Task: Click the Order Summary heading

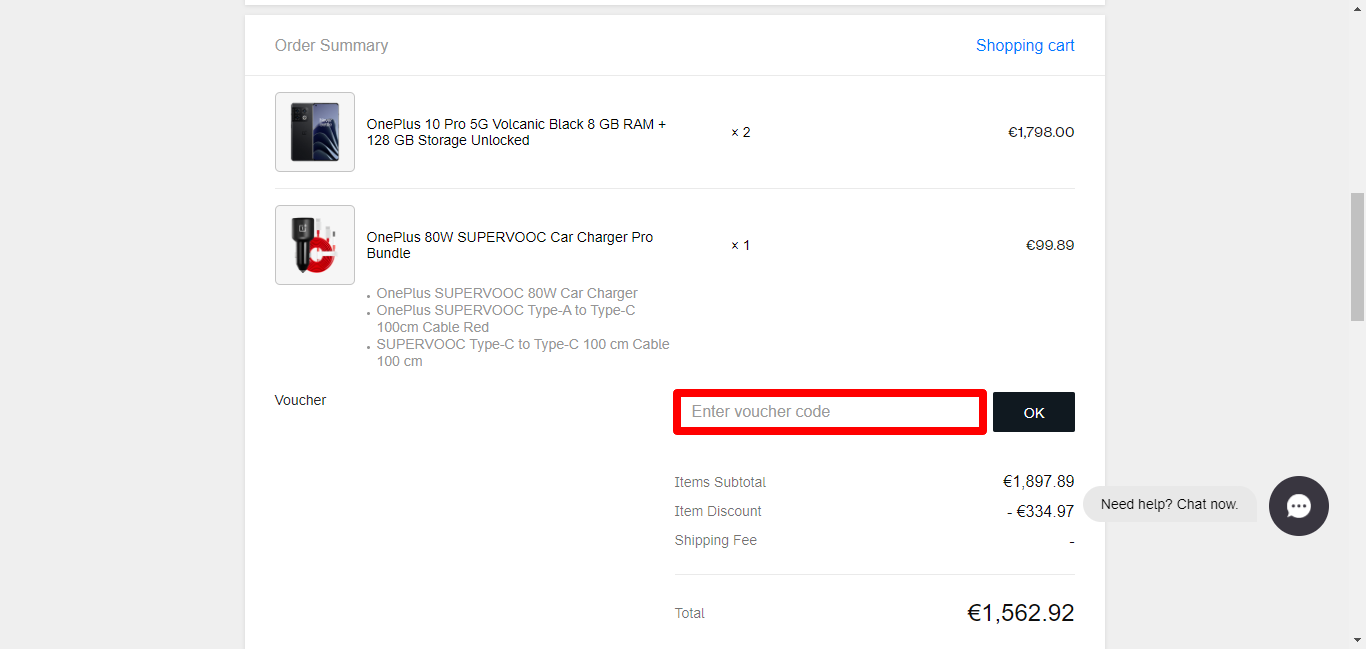Action: point(331,46)
